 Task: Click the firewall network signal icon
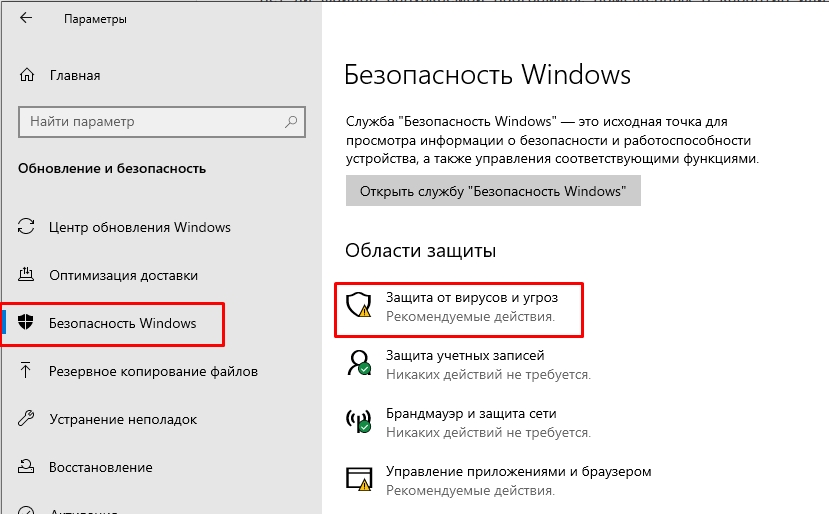coord(358,421)
